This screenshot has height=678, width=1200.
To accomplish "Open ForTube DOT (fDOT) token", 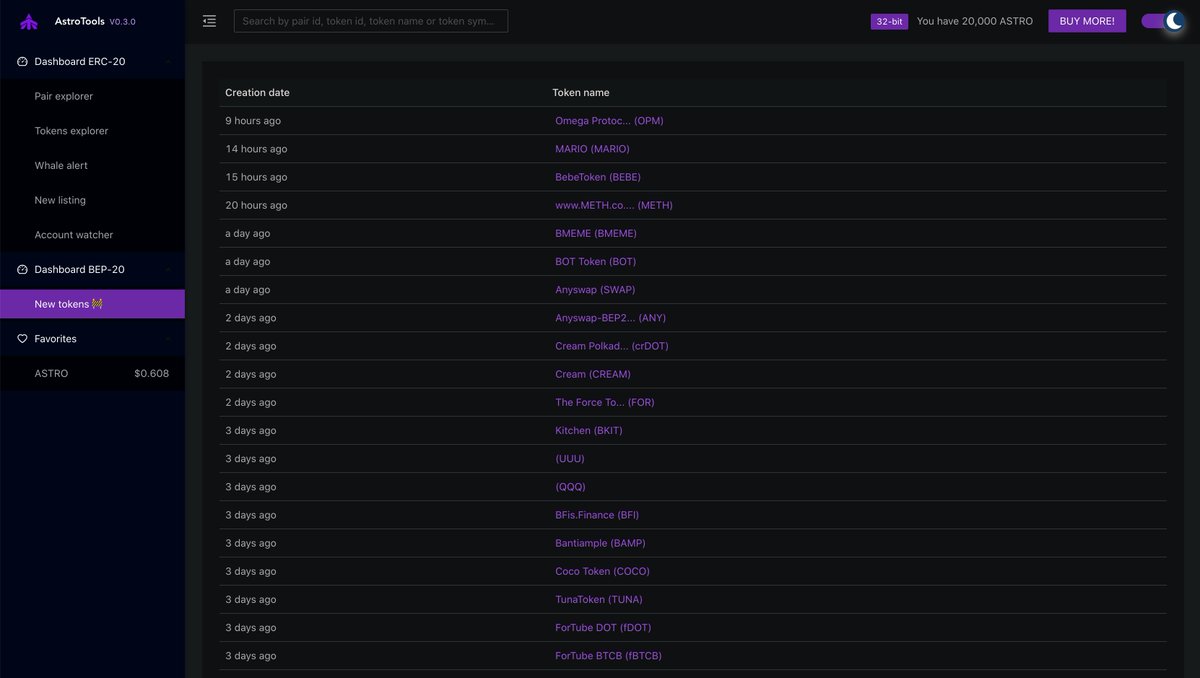I will coord(603,627).
